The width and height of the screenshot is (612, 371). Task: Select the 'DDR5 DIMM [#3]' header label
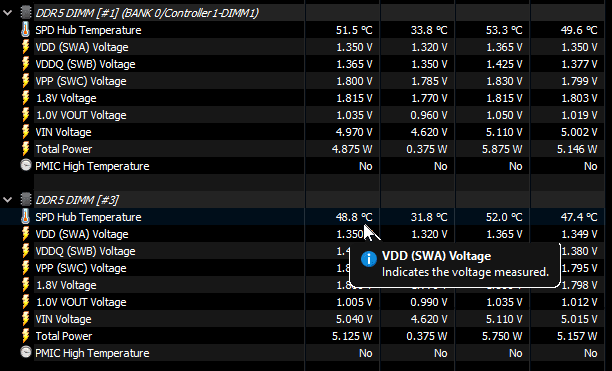point(77,200)
